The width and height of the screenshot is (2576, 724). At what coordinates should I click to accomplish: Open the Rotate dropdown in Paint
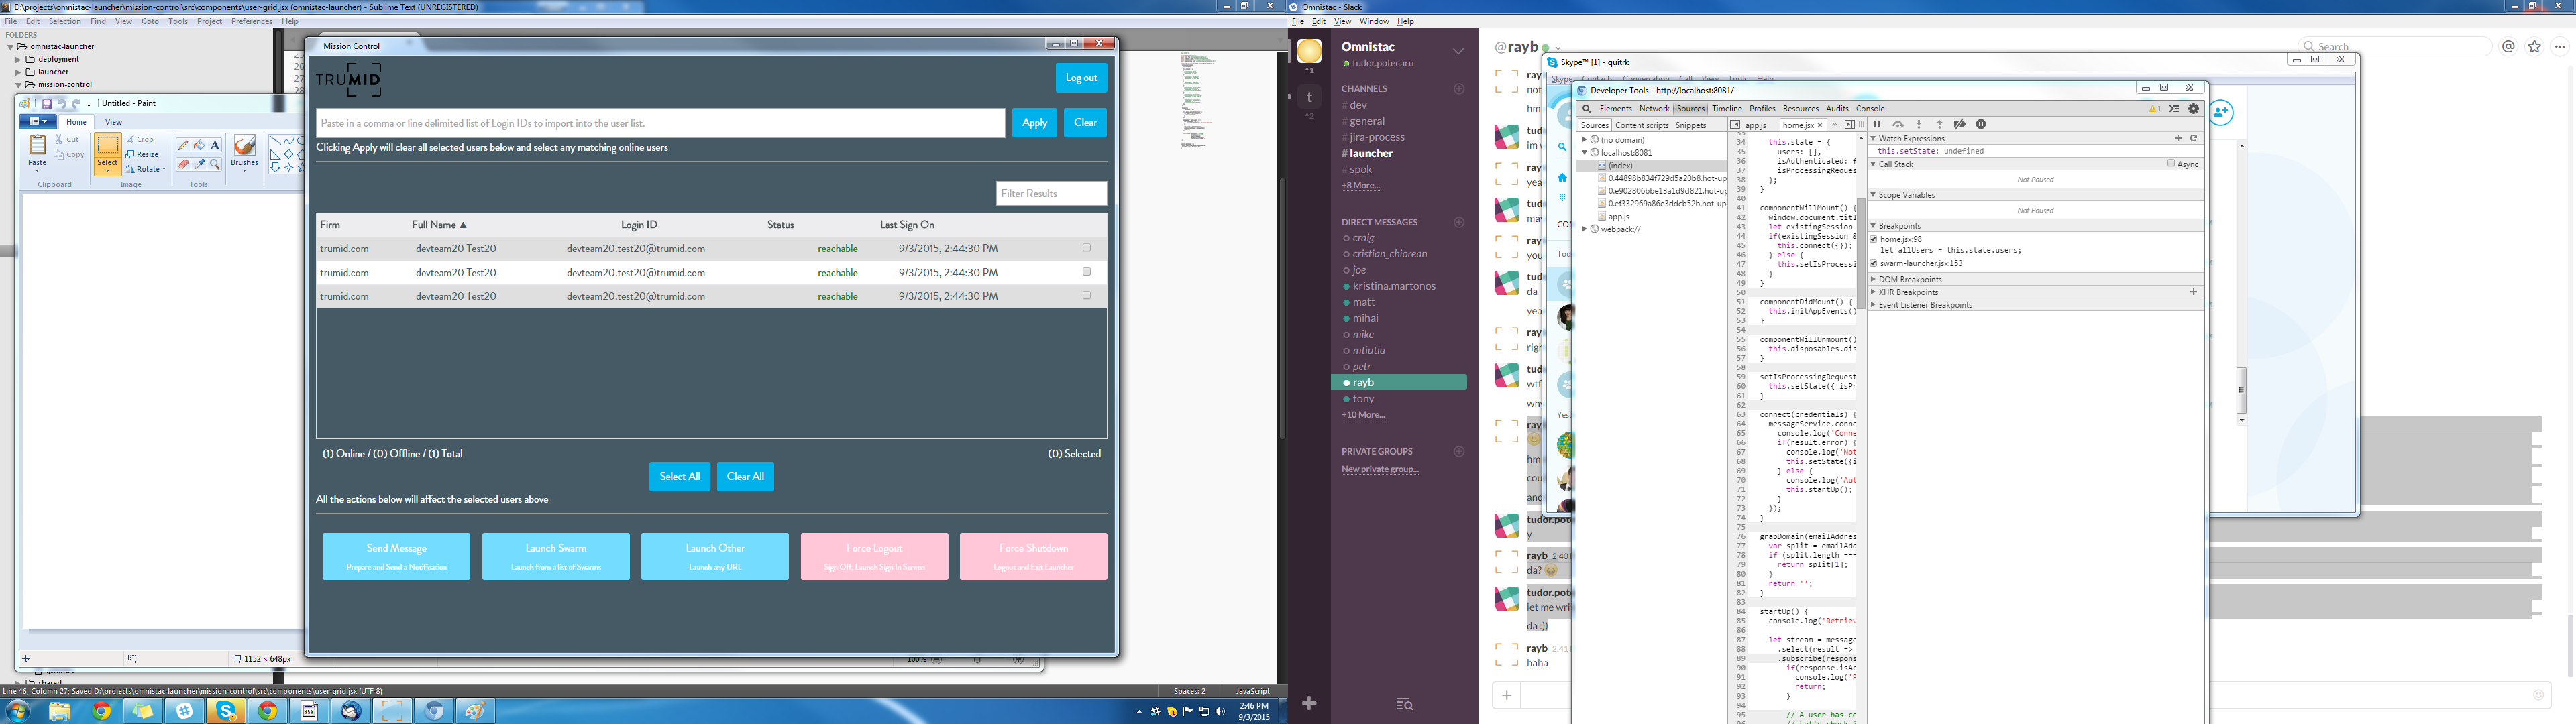tap(146, 169)
